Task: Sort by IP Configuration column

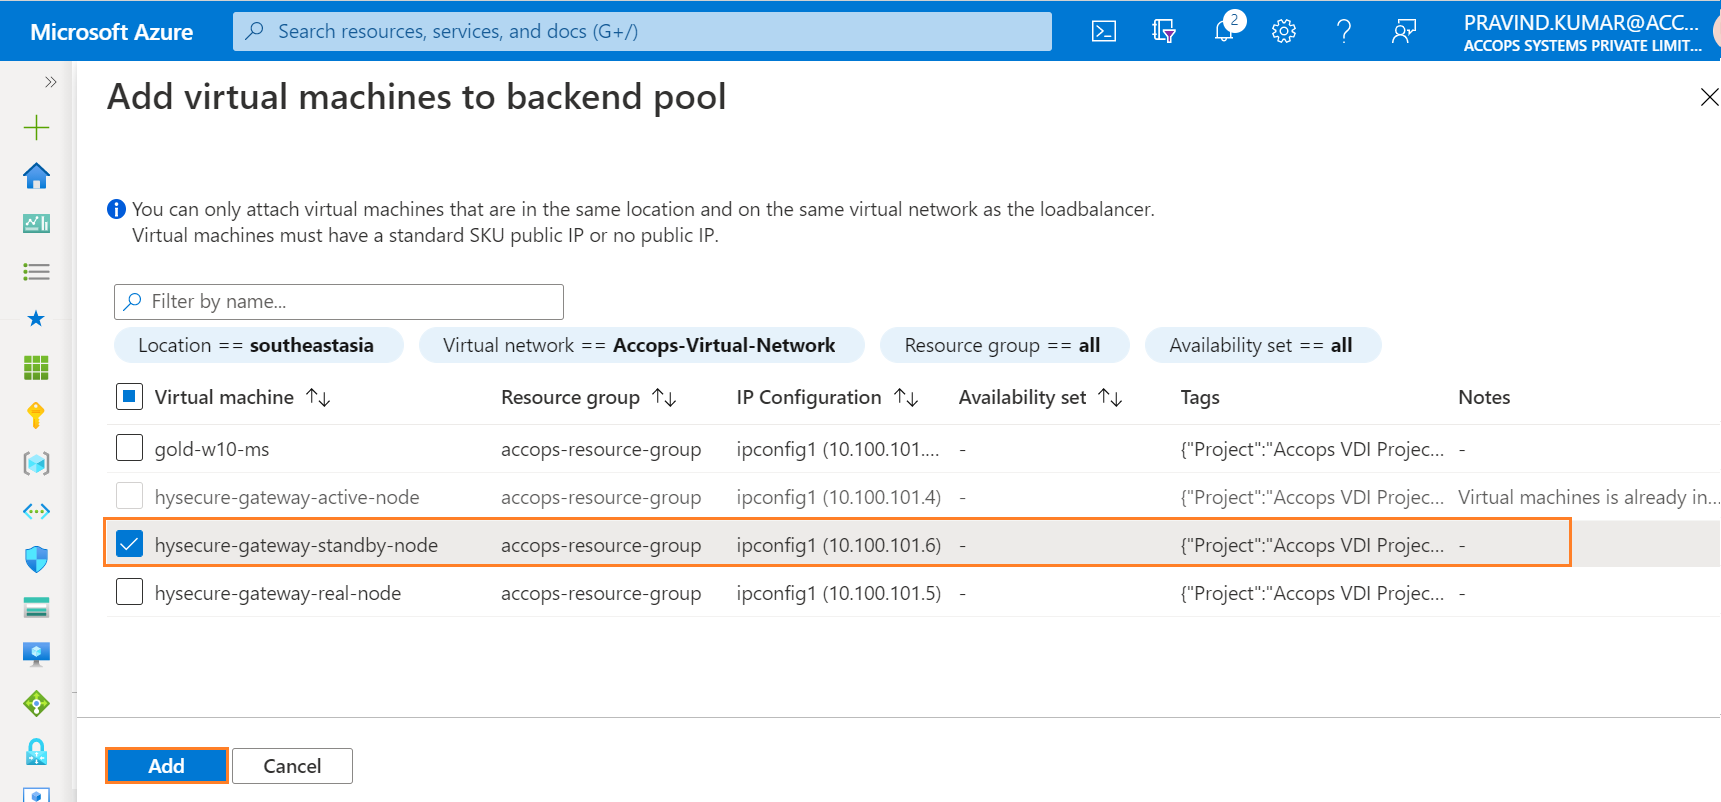Action: coord(827,397)
